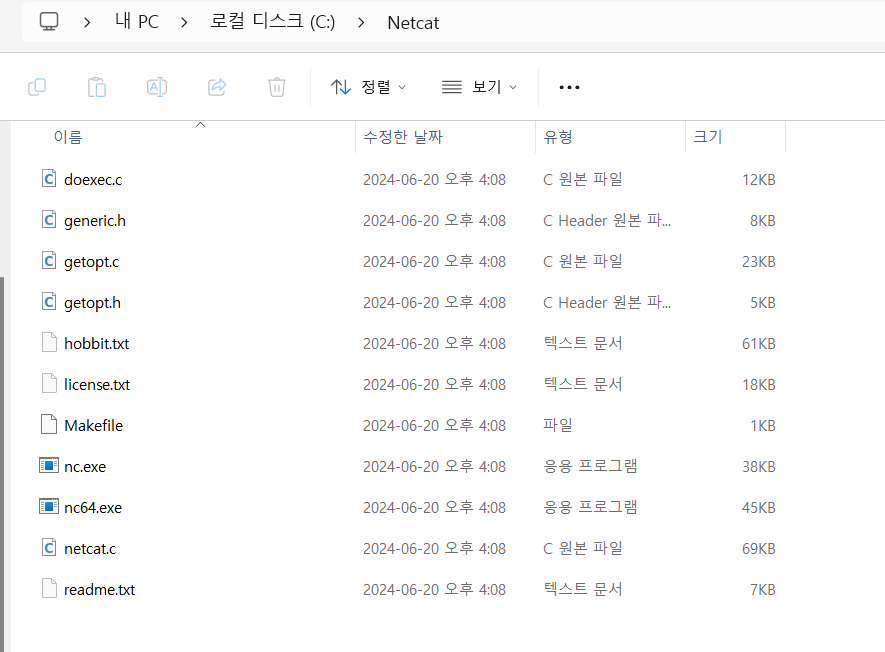Click getopt.c file icon
885x652 pixels.
point(49,261)
